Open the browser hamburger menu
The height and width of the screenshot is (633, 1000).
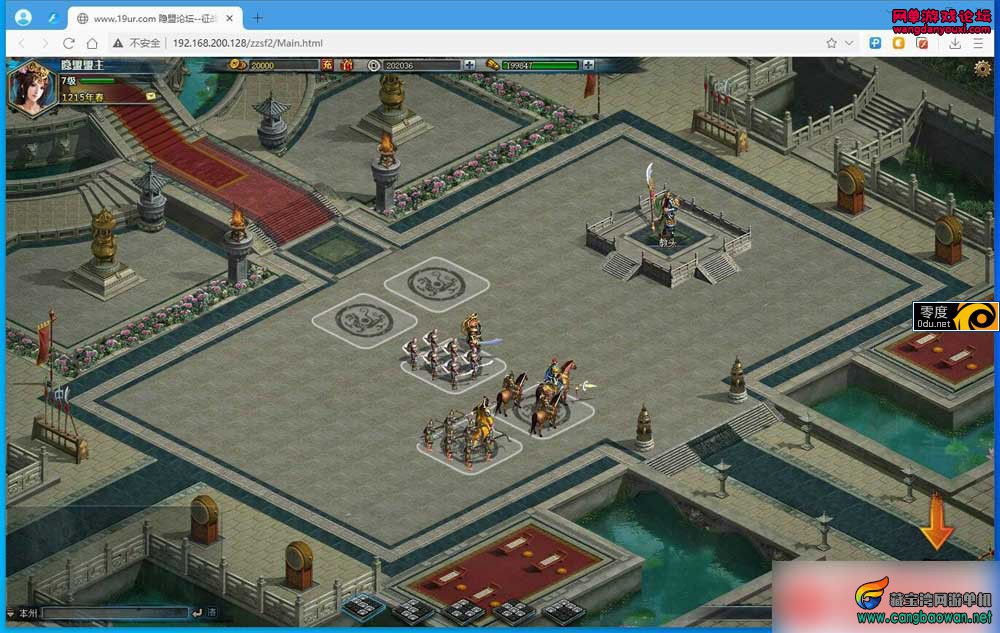[x=978, y=43]
